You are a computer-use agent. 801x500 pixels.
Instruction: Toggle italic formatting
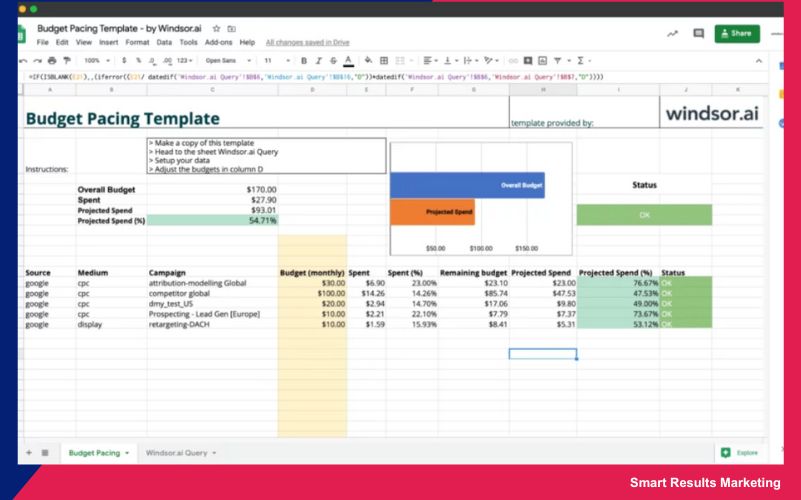click(319, 61)
